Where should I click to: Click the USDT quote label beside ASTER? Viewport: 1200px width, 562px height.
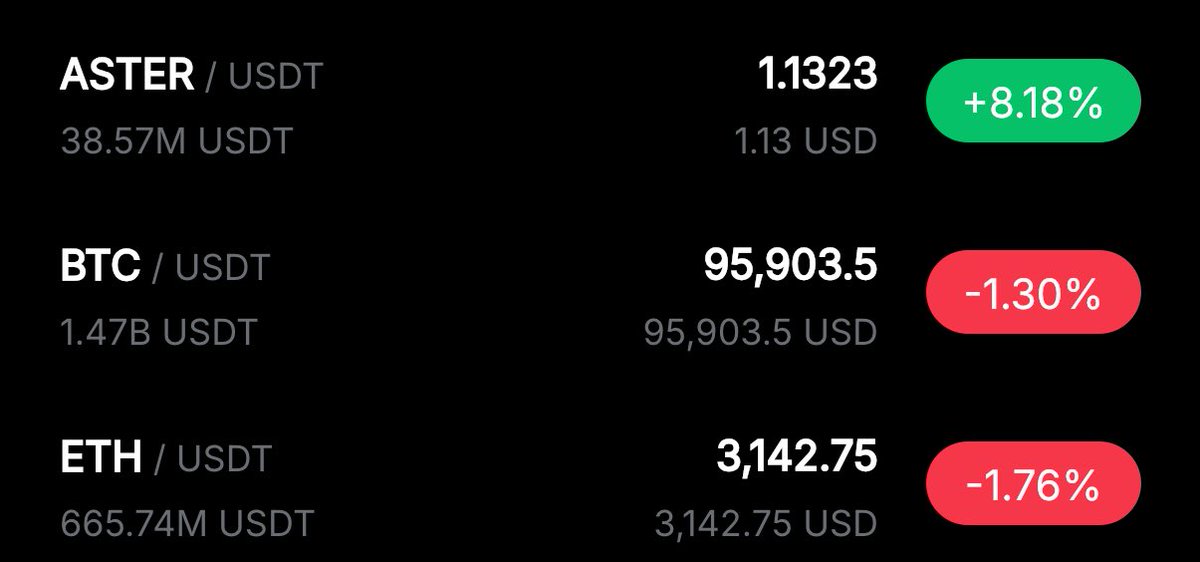[x=276, y=78]
